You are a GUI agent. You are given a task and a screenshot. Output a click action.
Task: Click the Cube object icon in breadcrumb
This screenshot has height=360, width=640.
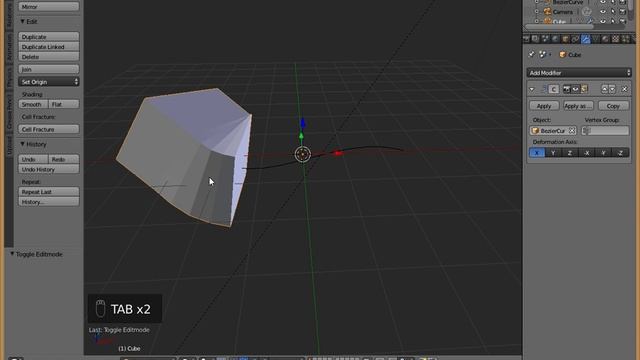tap(562, 54)
